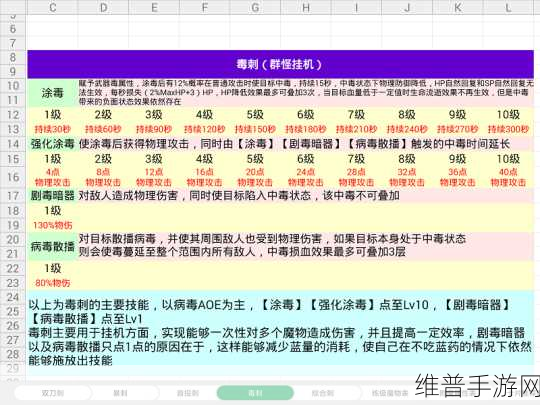Switch to the 暴刺 sheet tab
This screenshot has width=540, height=405.
click(120, 393)
